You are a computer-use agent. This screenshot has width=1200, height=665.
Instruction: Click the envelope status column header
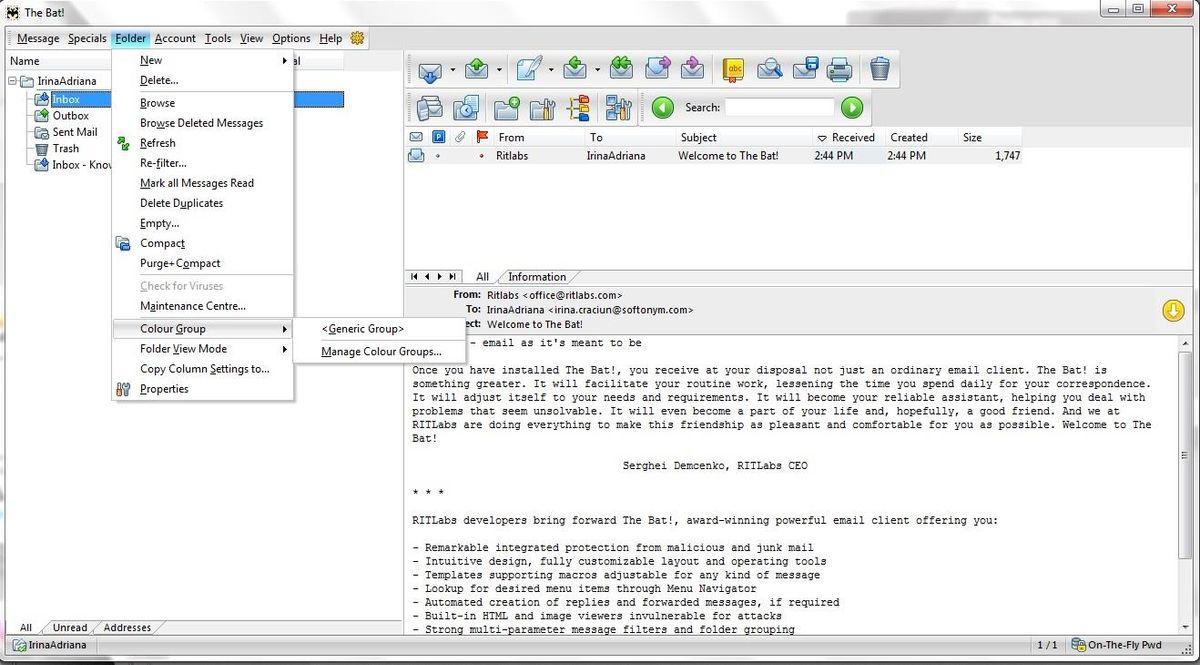point(417,137)
